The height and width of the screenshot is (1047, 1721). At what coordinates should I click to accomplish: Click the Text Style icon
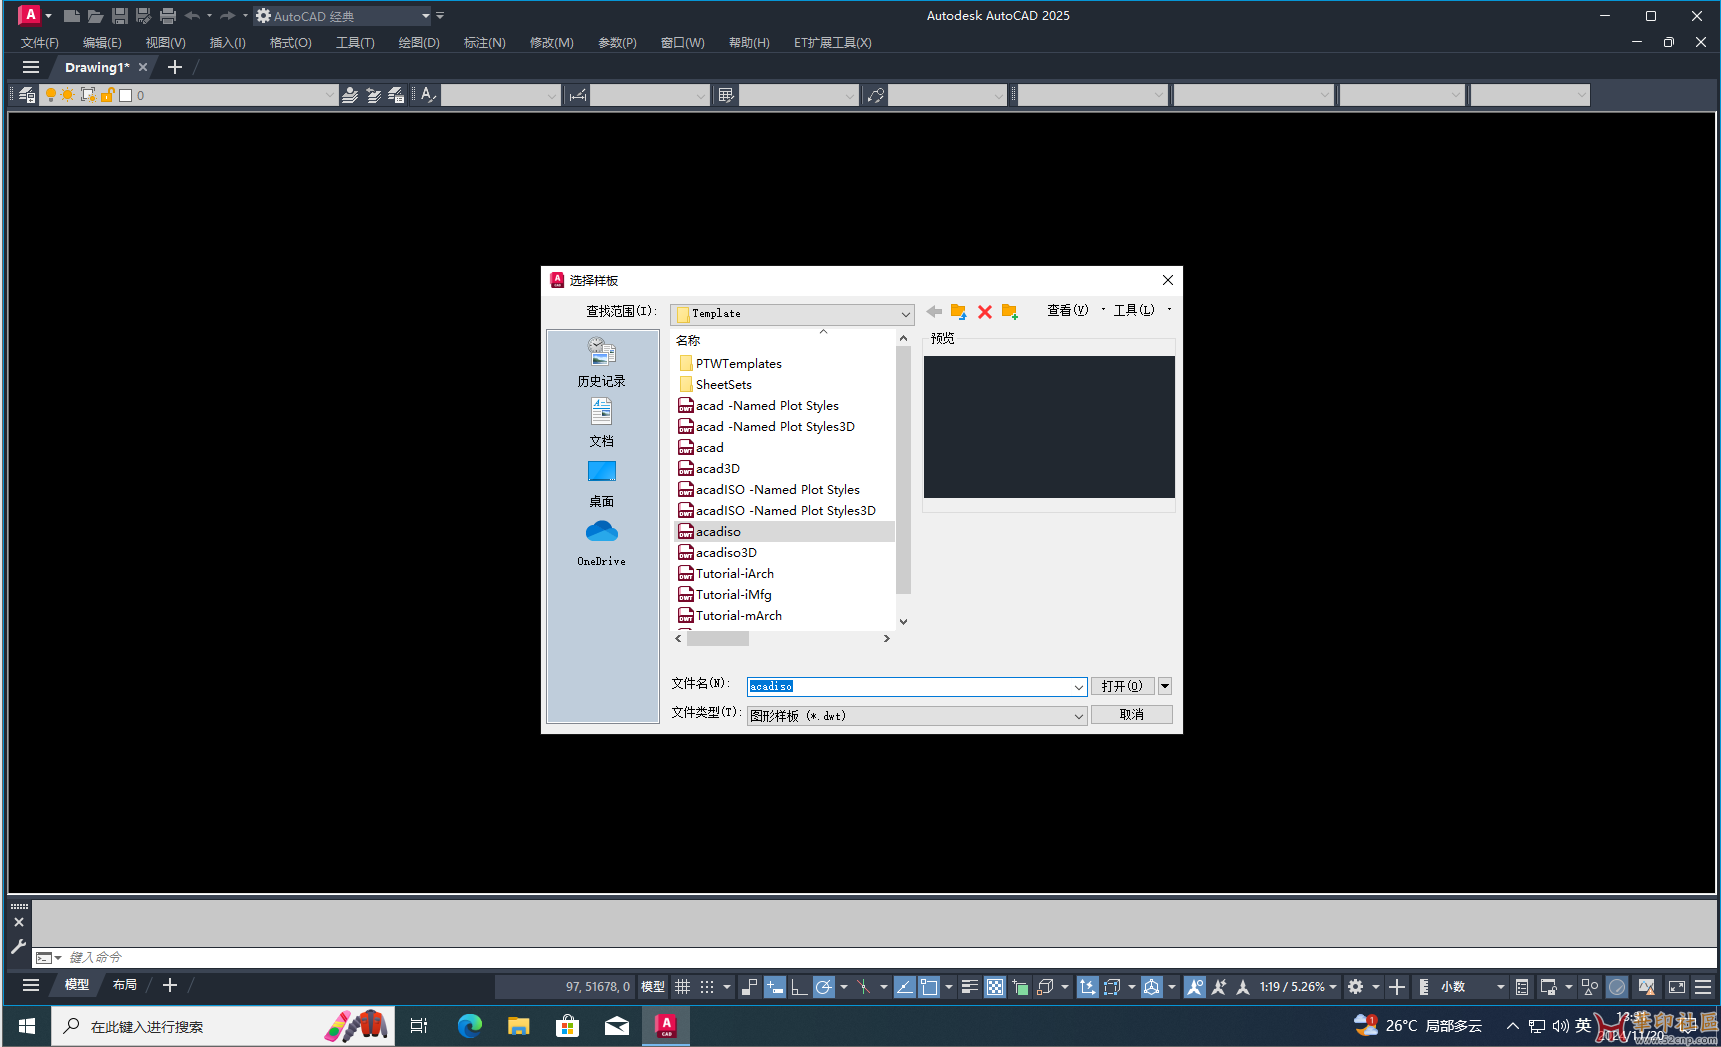[x=428, y=95]
